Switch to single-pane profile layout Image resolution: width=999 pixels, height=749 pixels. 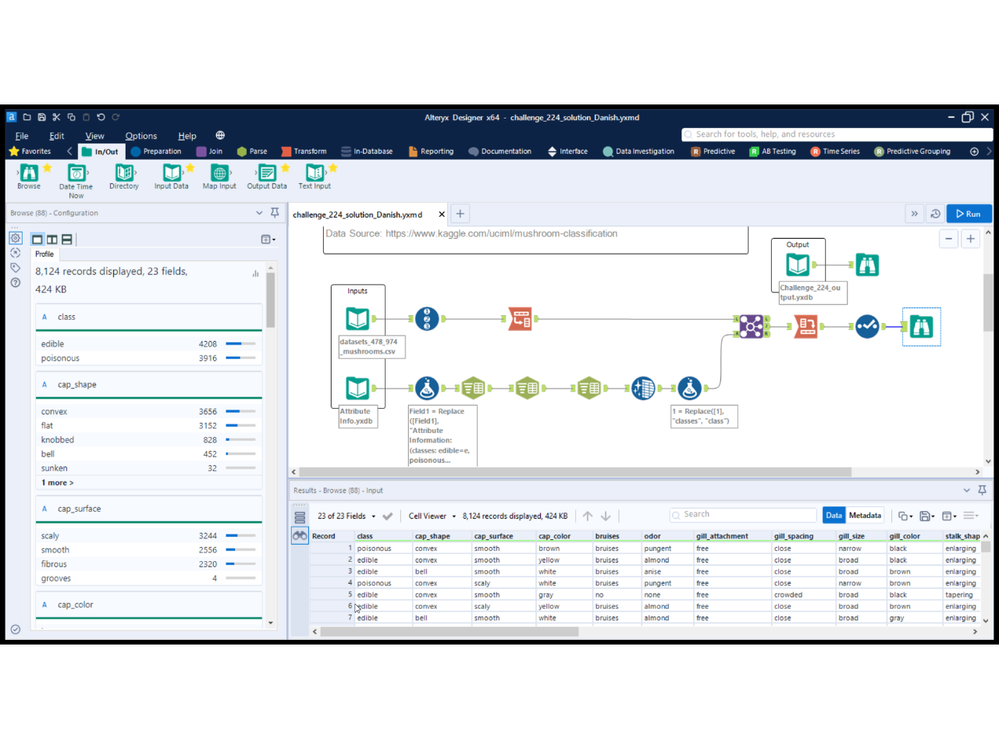point(37,239)
